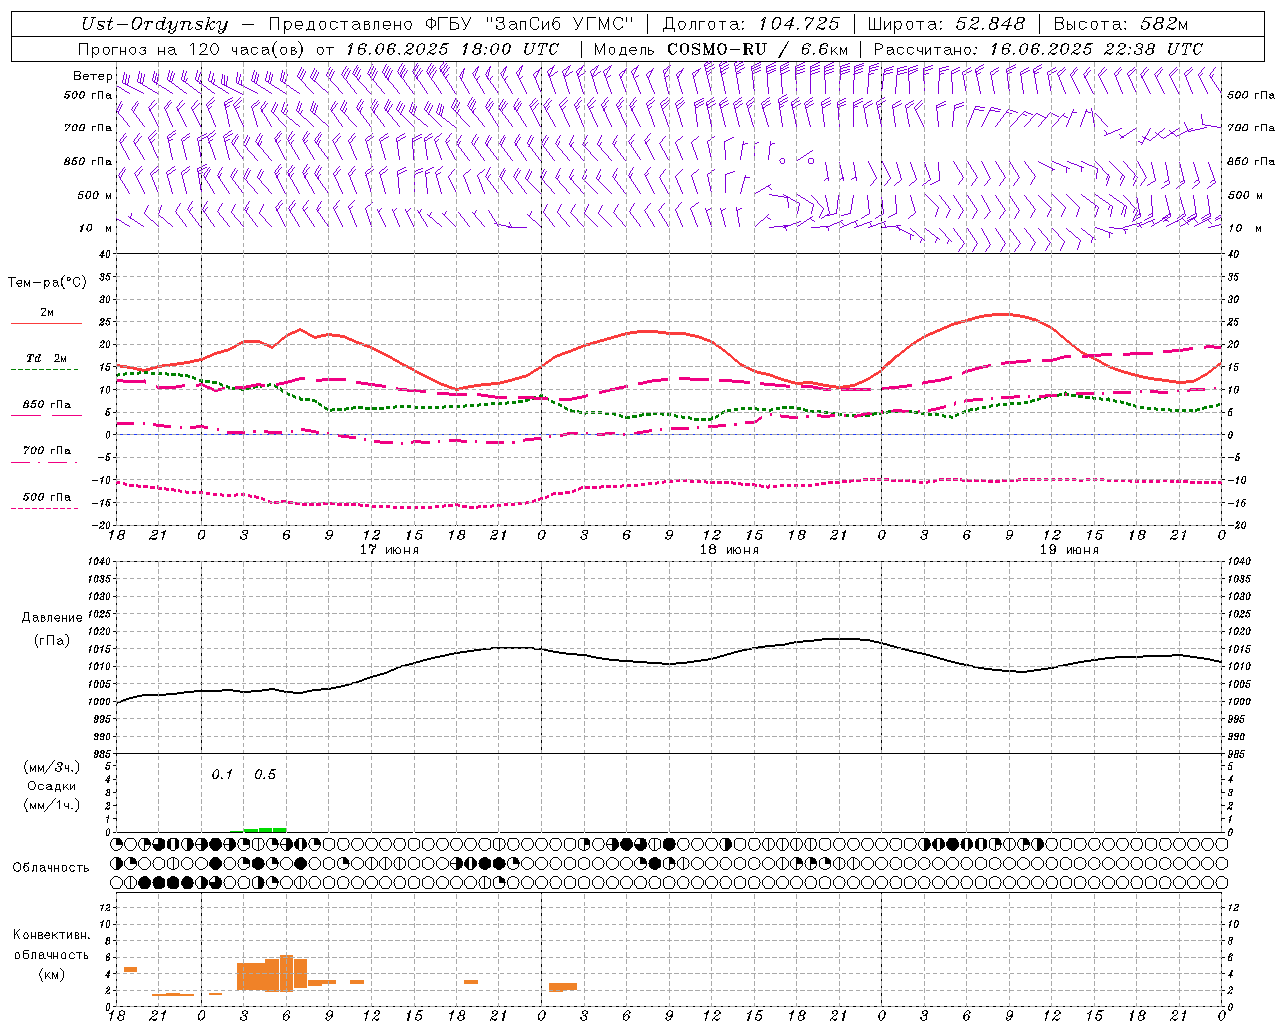Click the green precipitation bar
The image size is (1280, 1024).
[x=265, y=829]
